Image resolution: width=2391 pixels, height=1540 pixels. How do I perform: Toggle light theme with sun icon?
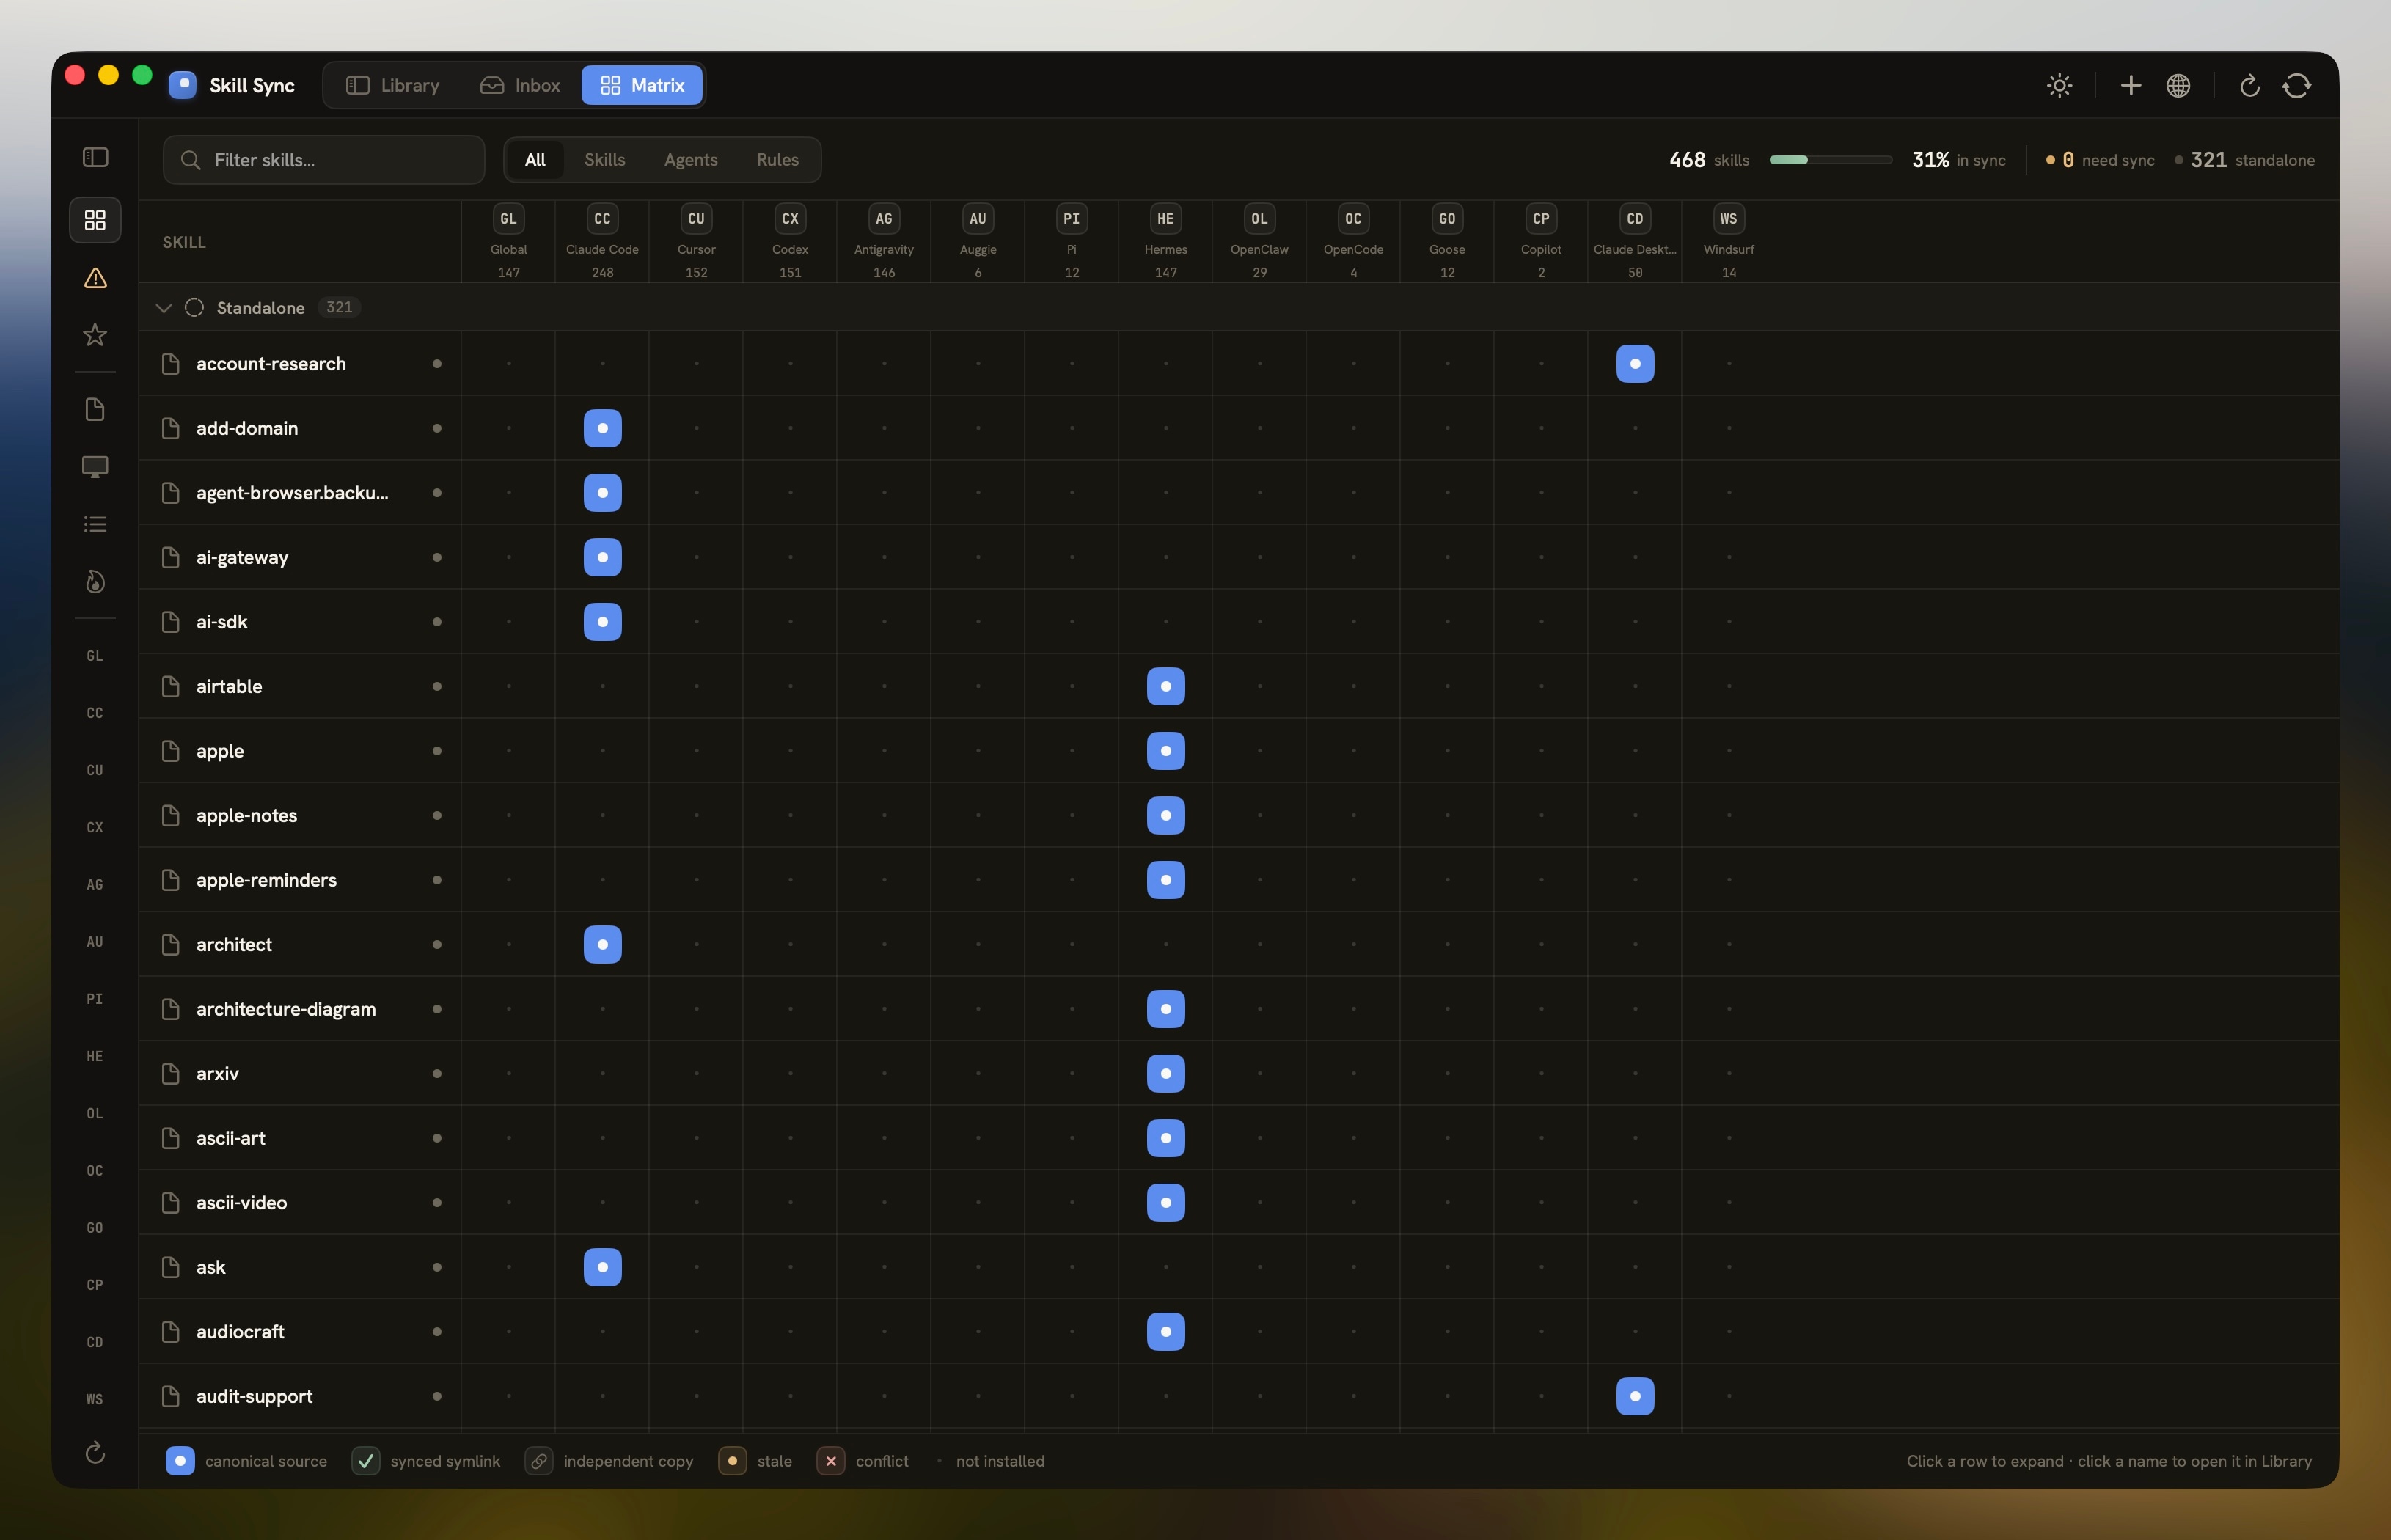point(2059,85)
